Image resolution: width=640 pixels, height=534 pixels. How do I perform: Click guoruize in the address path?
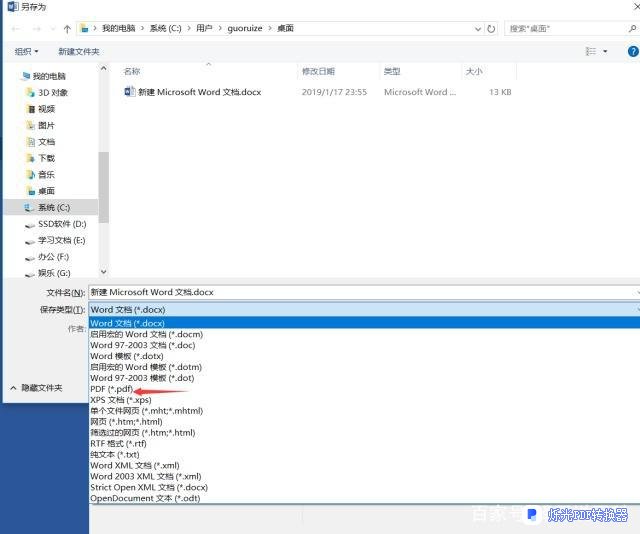[245, 28]
